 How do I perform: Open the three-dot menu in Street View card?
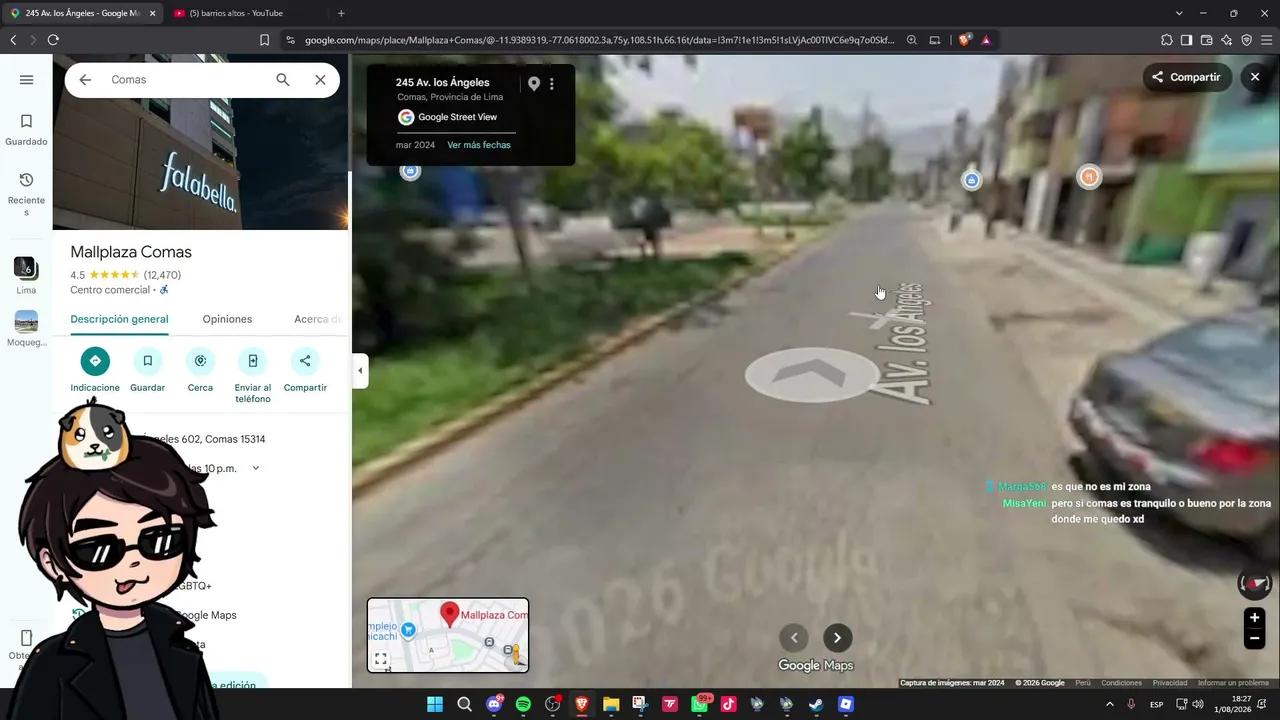[552, 84]
